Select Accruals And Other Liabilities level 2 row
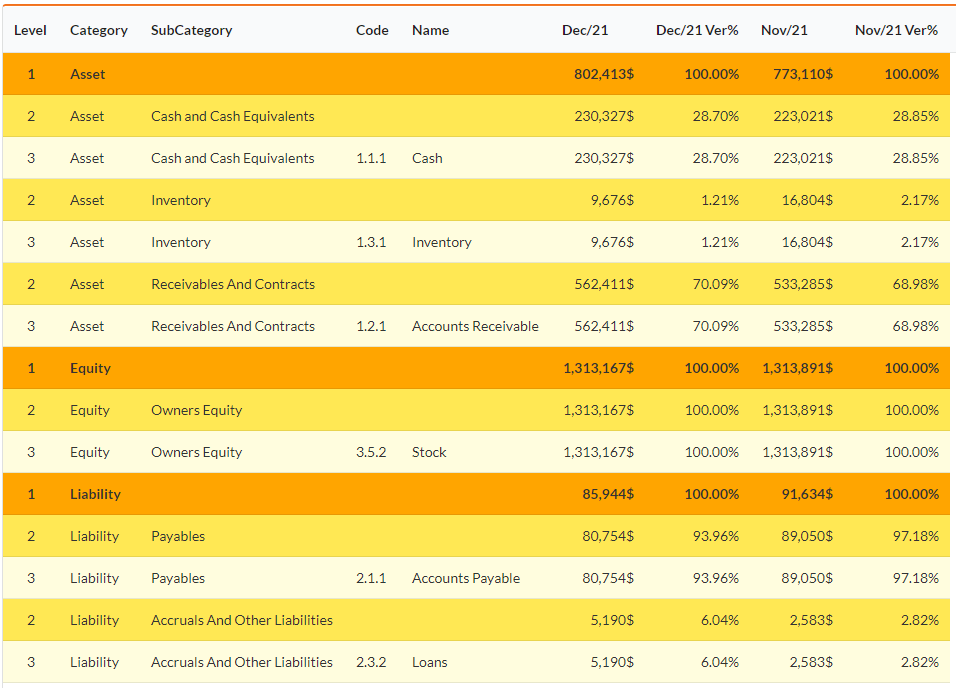The image size is (956, 688). coord(242,620)
